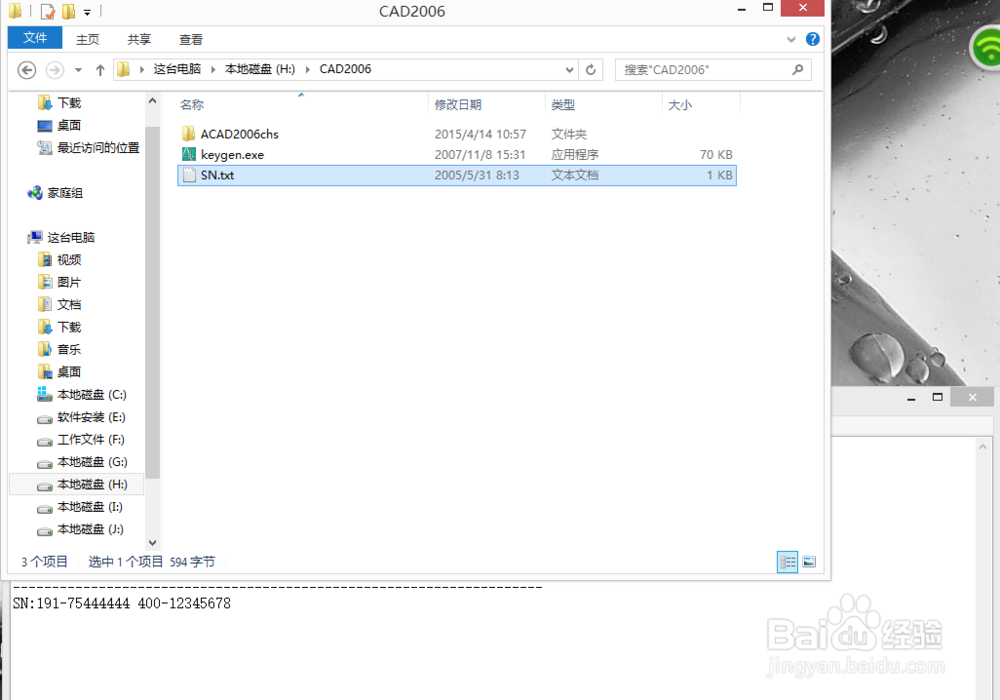Switch to details view icon

tap(788, 562)
